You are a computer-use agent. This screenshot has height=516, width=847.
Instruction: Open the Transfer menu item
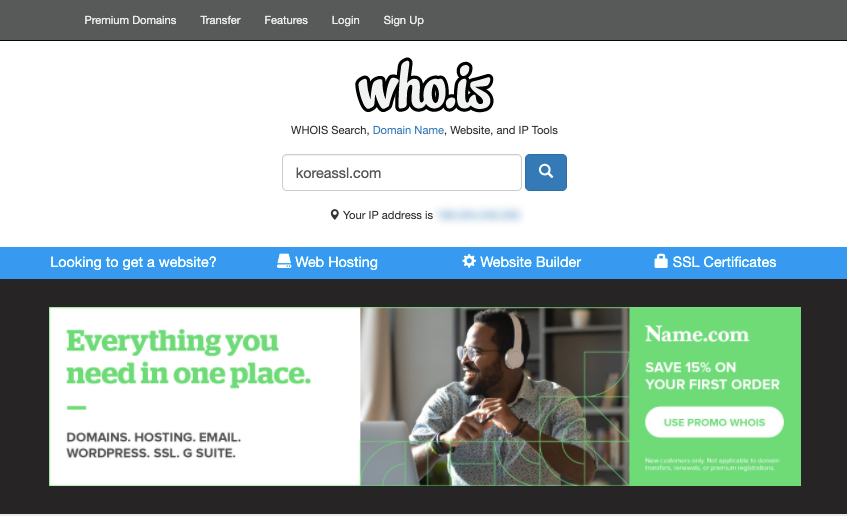click(x=220, y=20)
